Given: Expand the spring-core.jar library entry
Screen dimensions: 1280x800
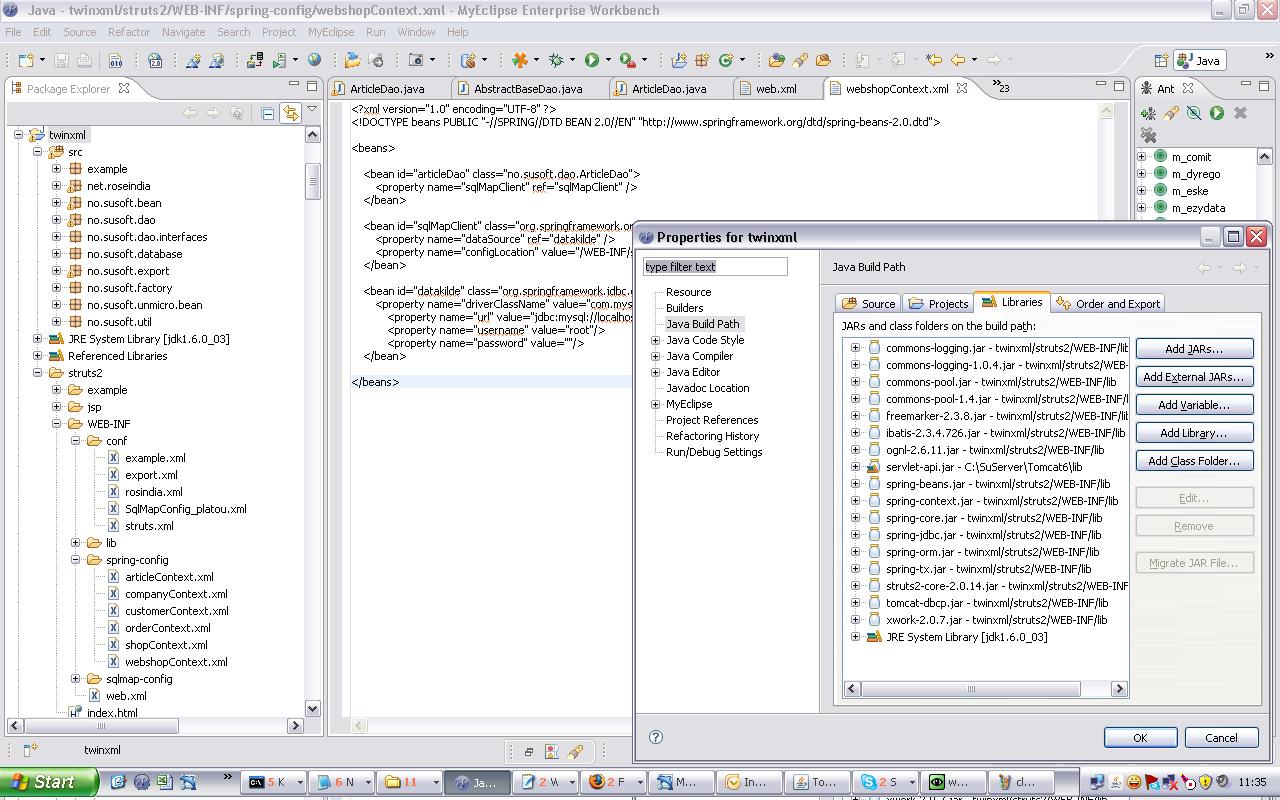Looking at the screenshot, I should 855,518.
